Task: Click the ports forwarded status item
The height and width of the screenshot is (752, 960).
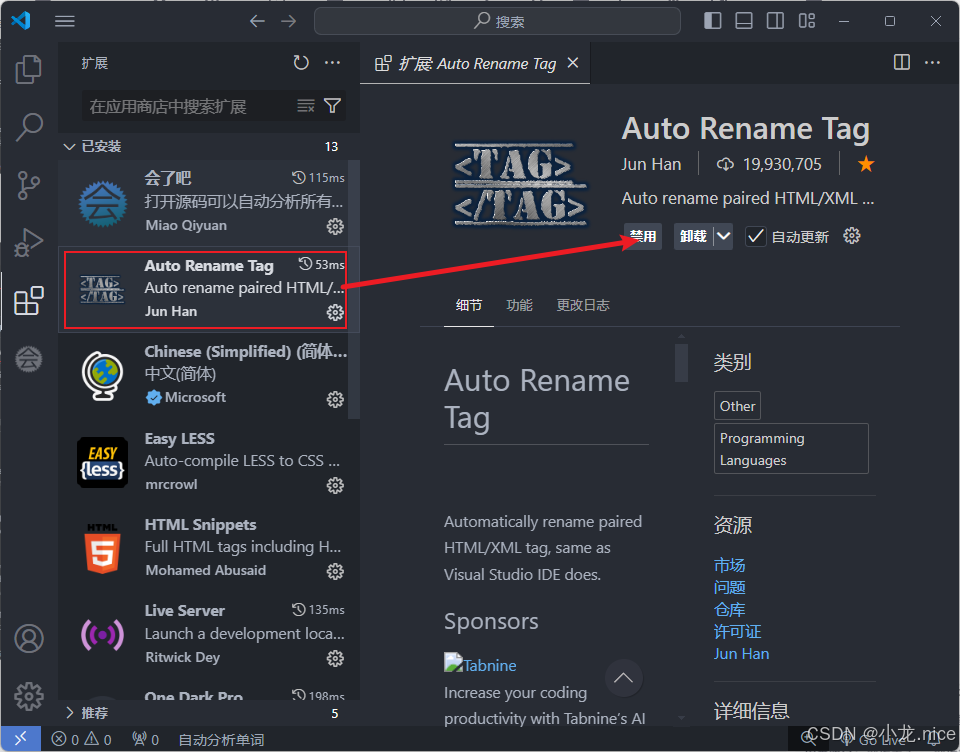Action: (x=146, y=739)
